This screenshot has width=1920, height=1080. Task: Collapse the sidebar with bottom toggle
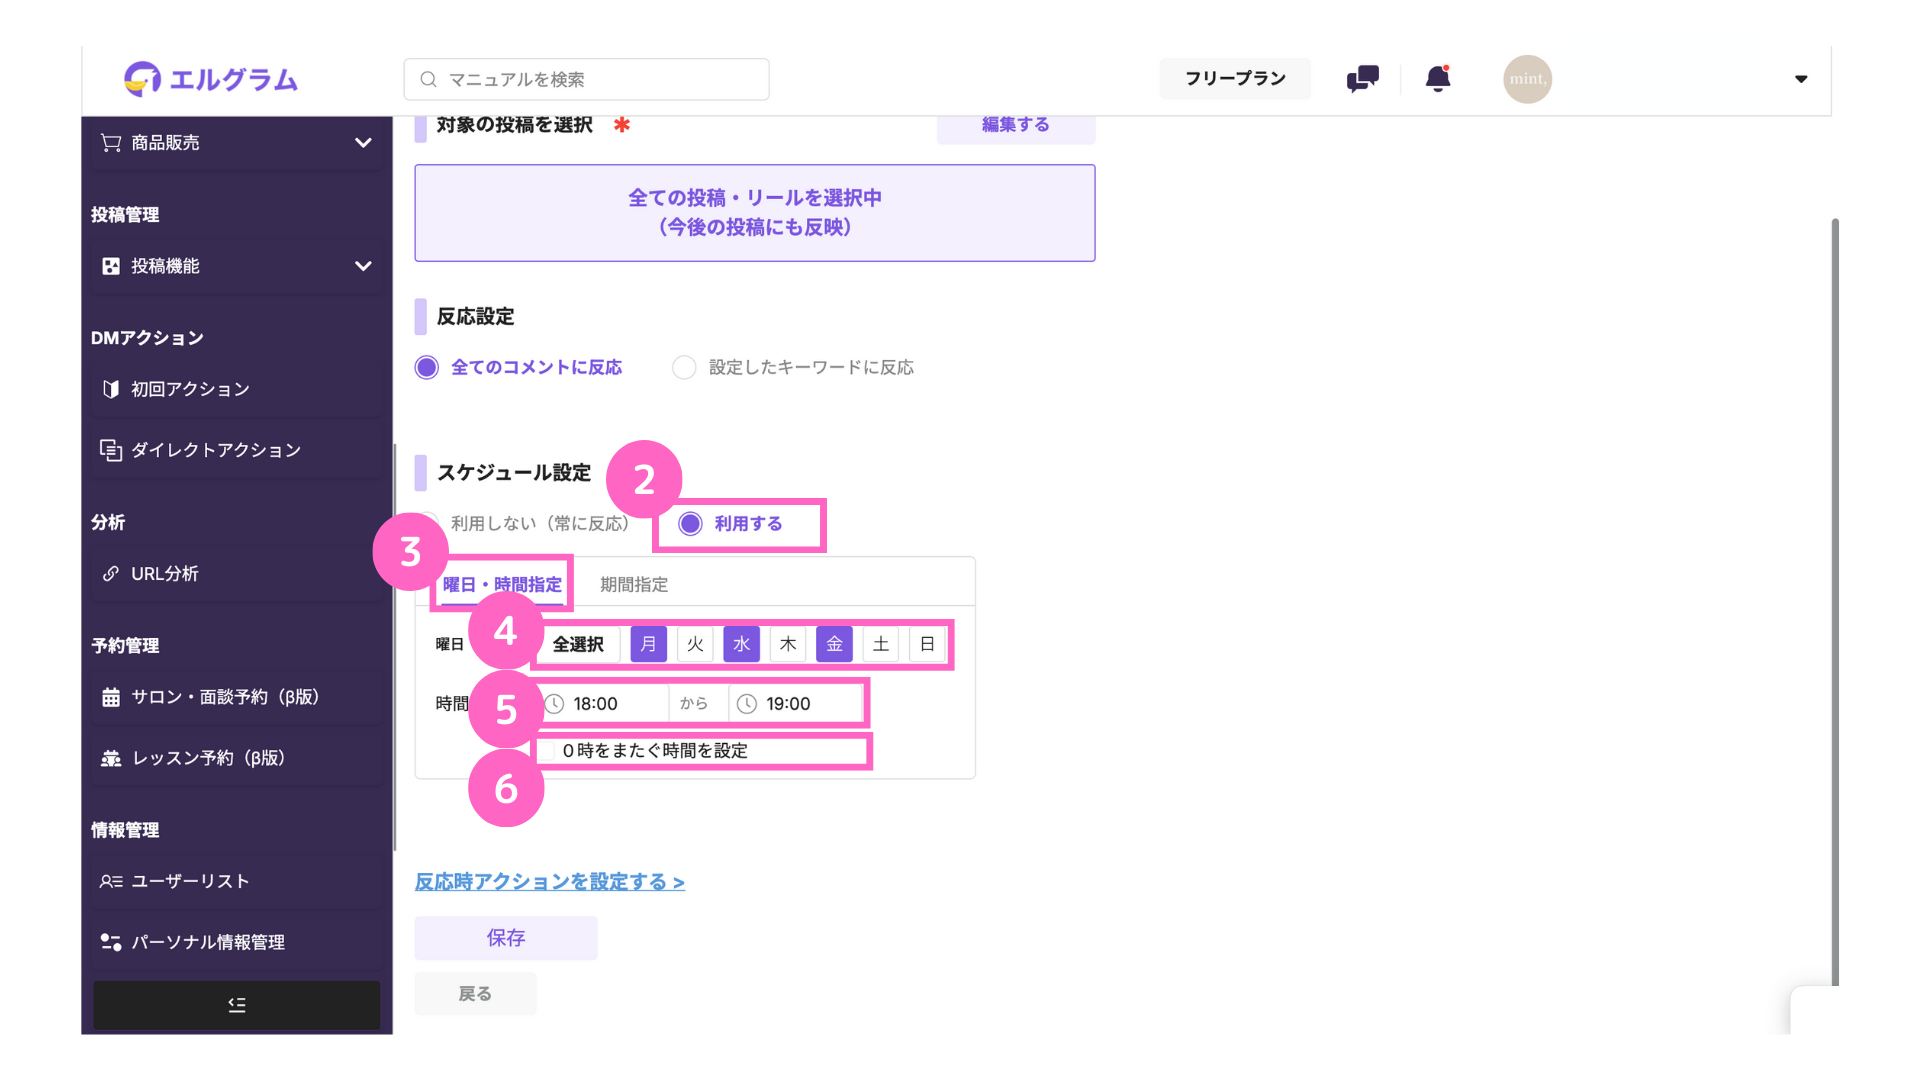(x=237, y=1005)
